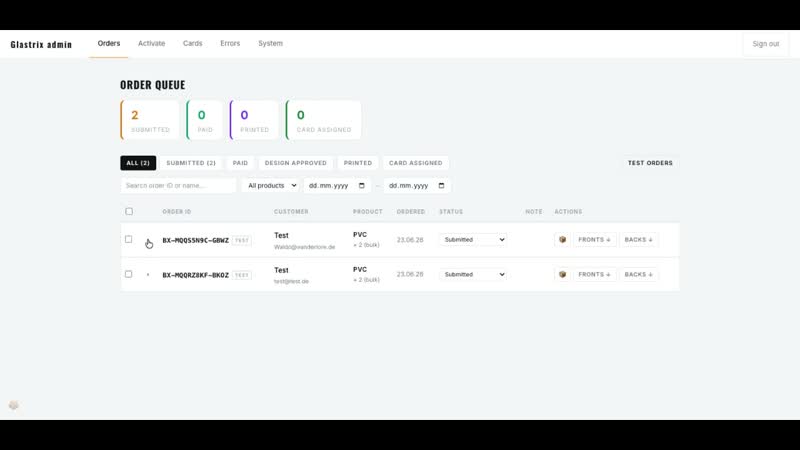Click order ID text BX-MQQRZ8KF-BKOZ

point(195,275)
